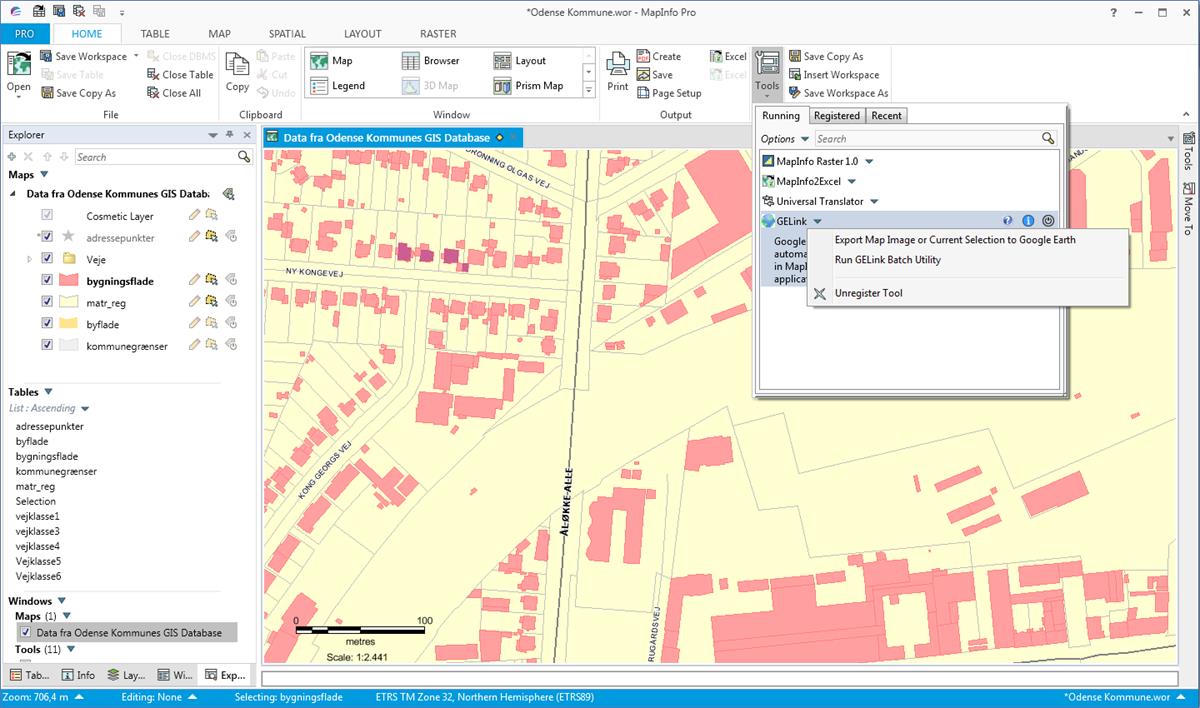Open a new Prism Map window
The height and width of the screenshot is (708, 1200).
[530, 86]
